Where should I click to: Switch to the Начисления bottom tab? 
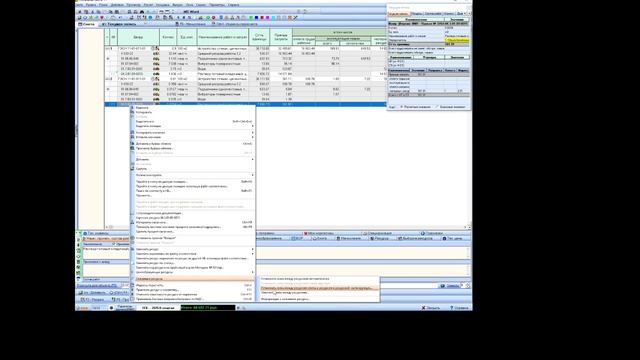tap(349, 238)
